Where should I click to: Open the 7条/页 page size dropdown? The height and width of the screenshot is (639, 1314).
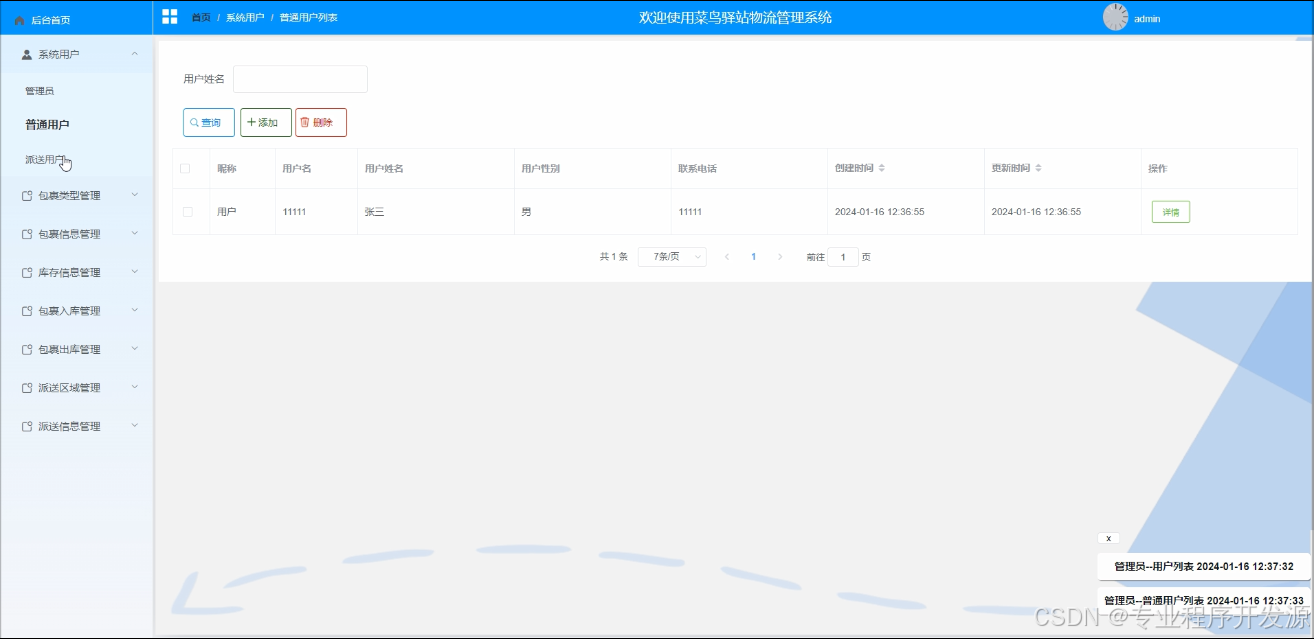(x=672, y=257)
